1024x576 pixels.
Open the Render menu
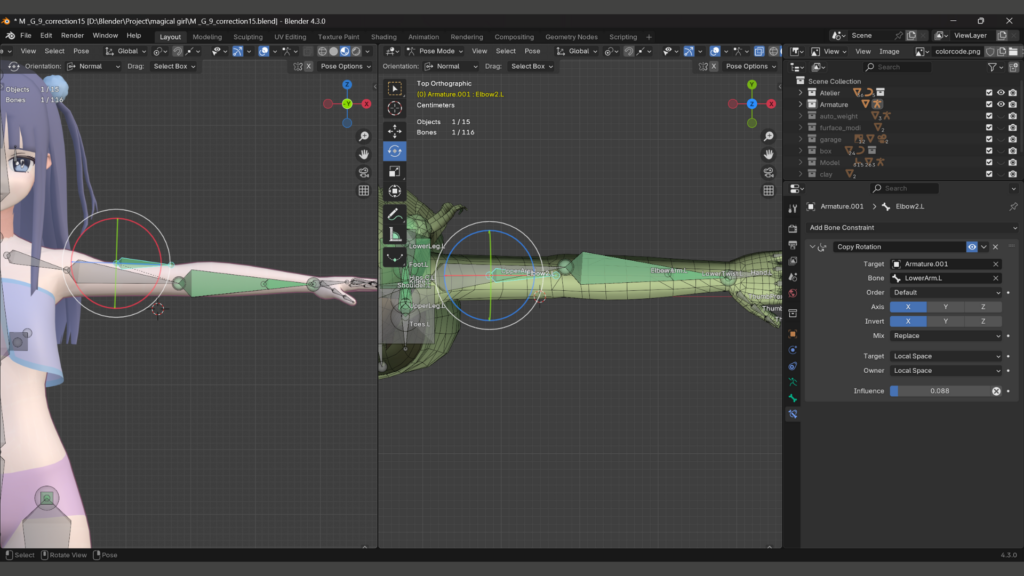pyautogui.click(x=73, y=35)
